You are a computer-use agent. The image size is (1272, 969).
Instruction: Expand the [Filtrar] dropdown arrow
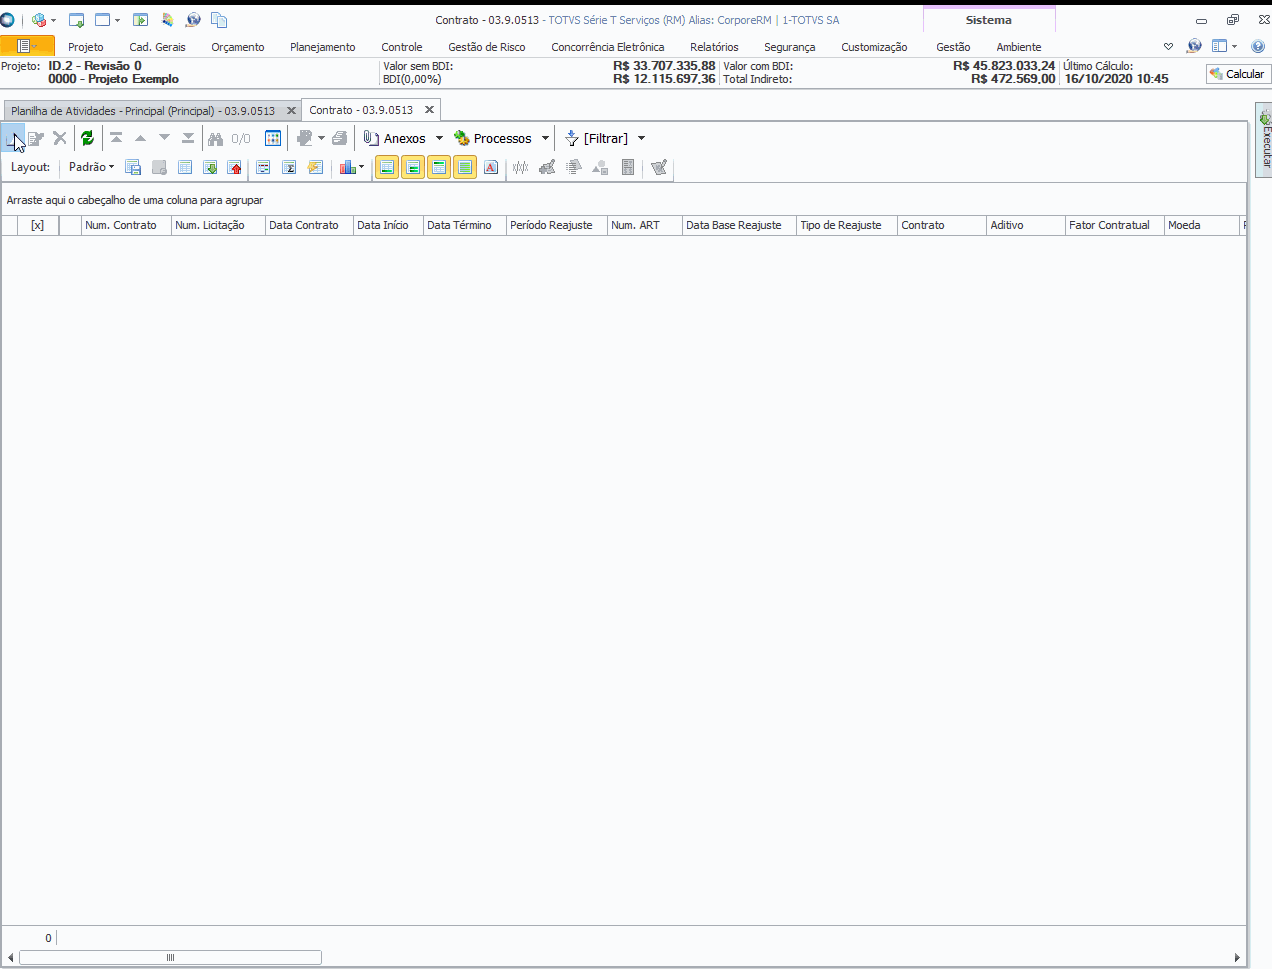[641, 139]
